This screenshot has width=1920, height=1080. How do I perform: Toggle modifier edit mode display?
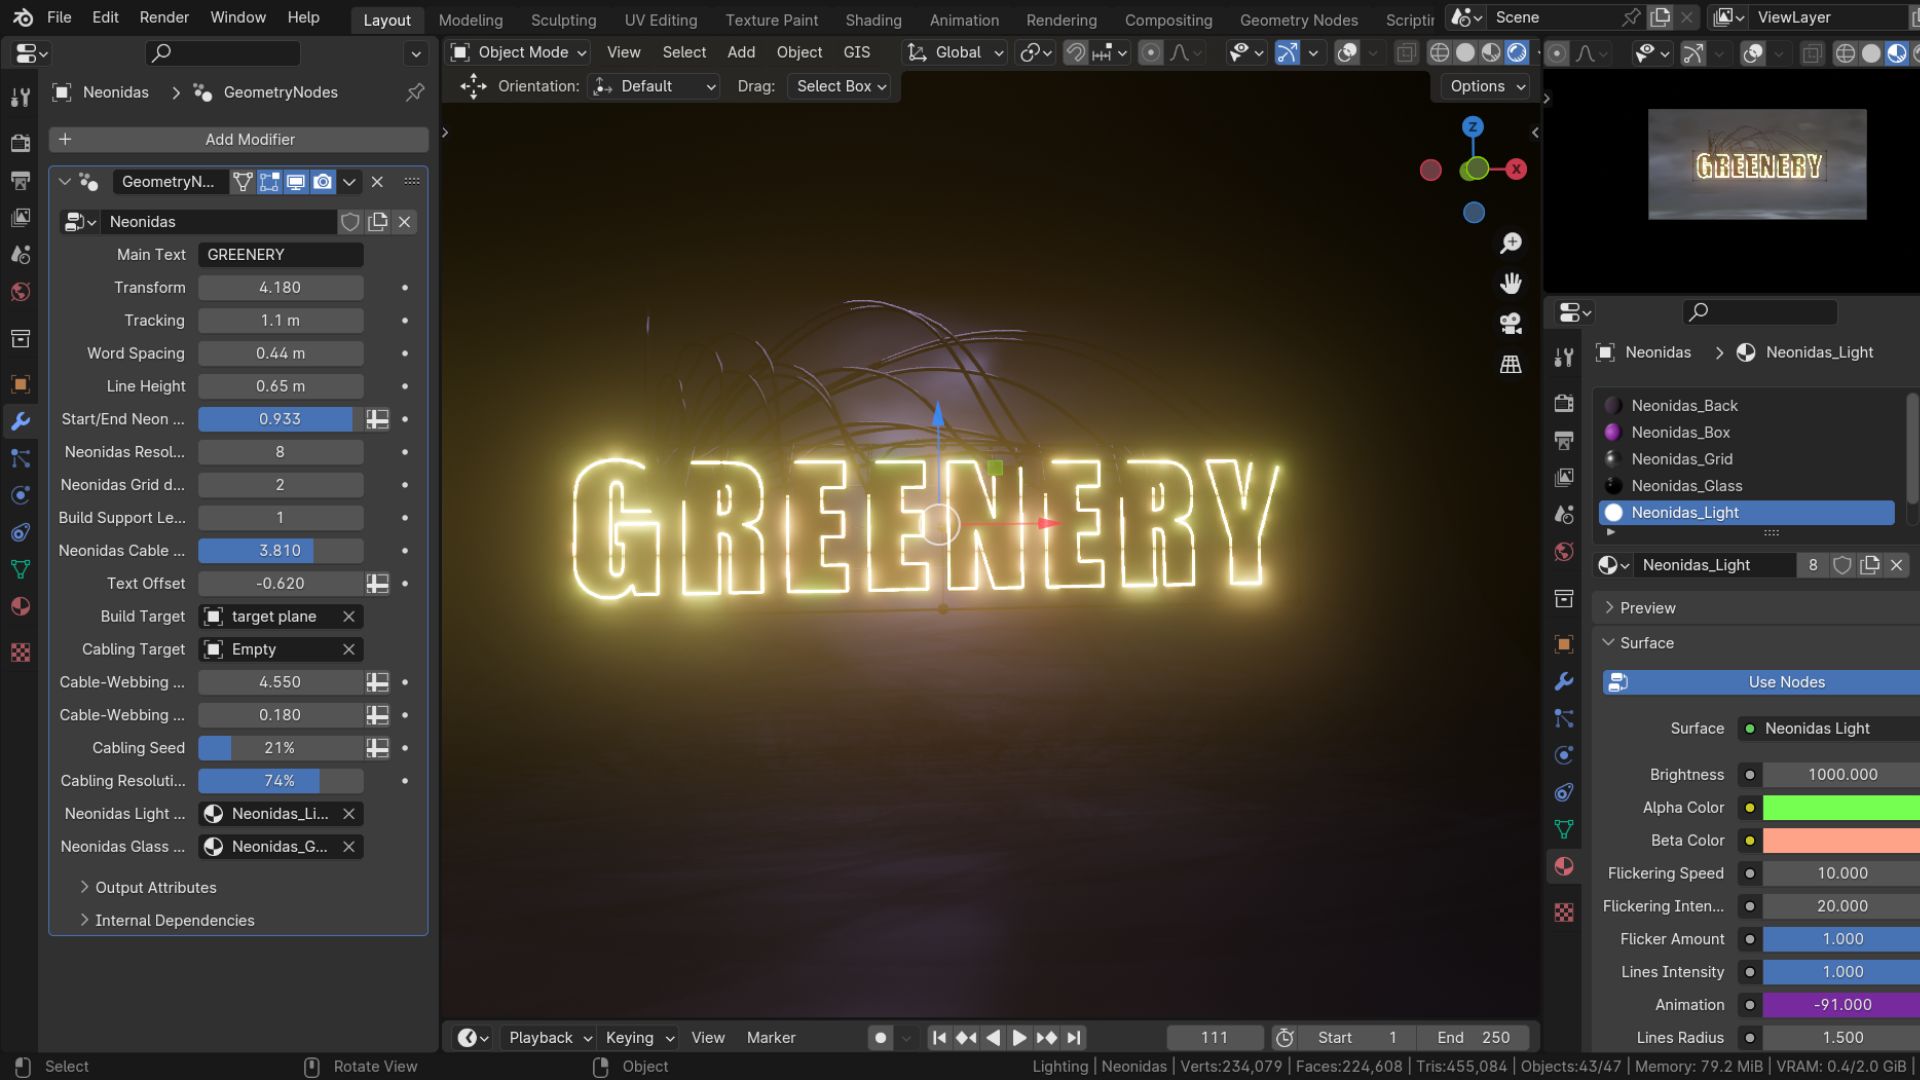tap(269, 181)
